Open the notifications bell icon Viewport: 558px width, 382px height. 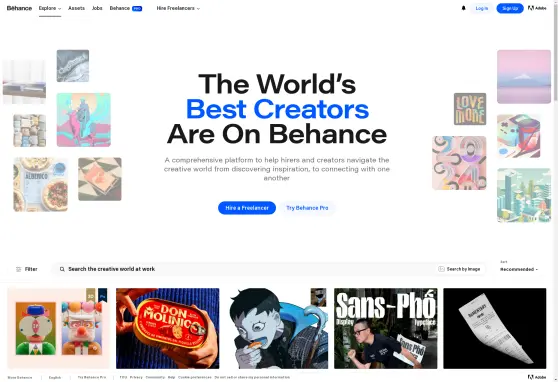click(x=463, y=8)
